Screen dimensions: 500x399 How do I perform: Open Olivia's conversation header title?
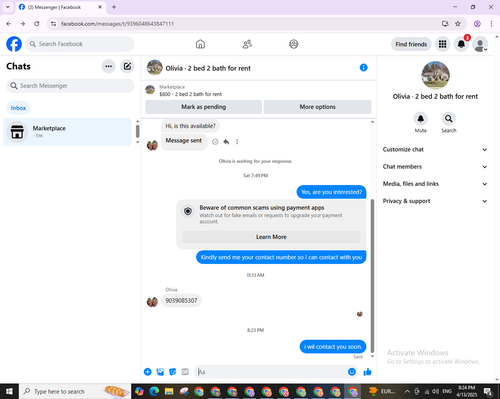208,68
